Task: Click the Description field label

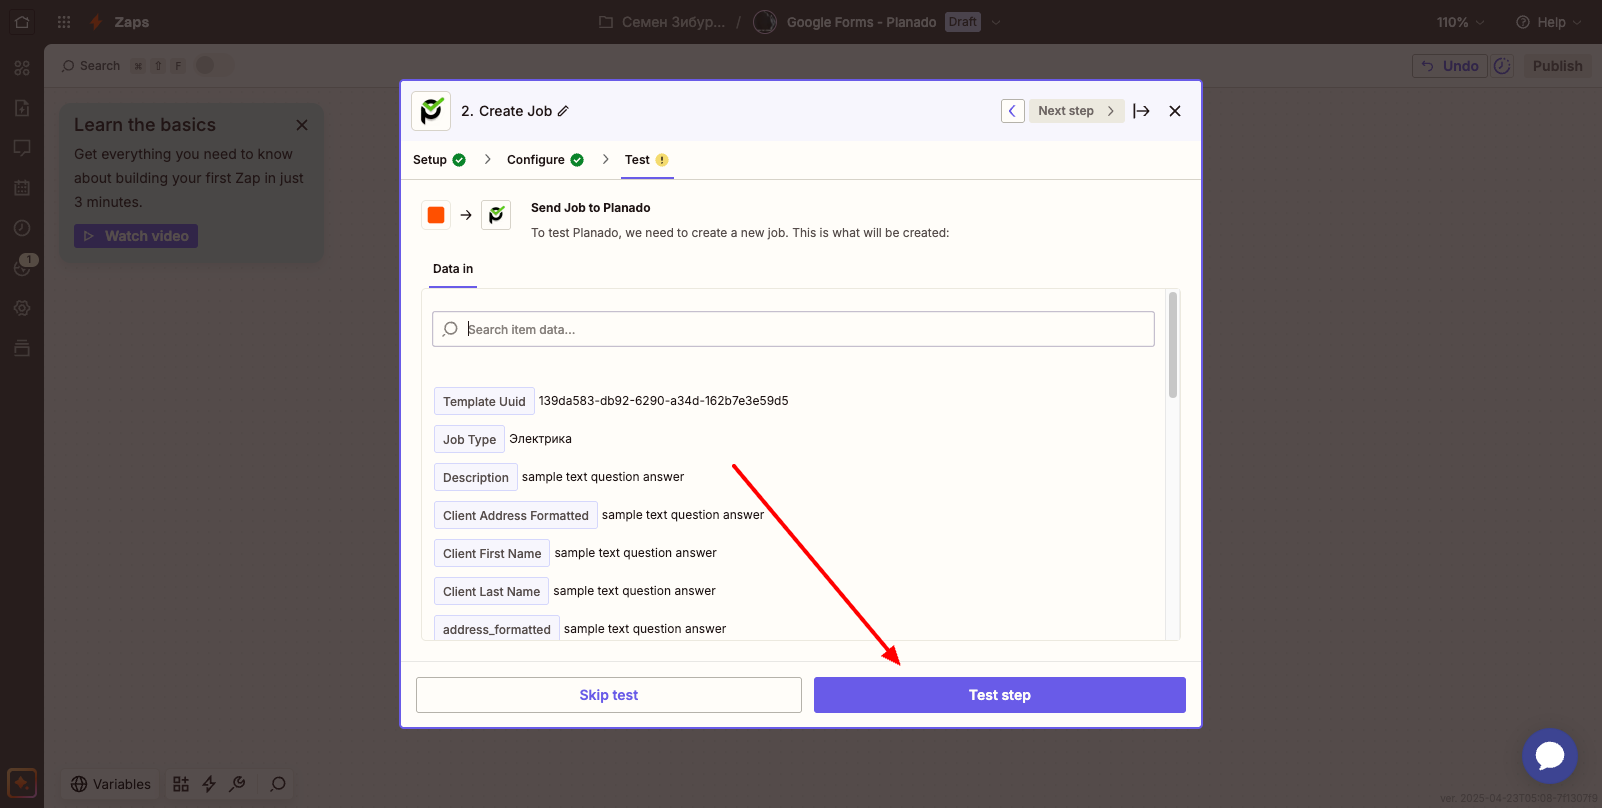Action: (476, 477)
